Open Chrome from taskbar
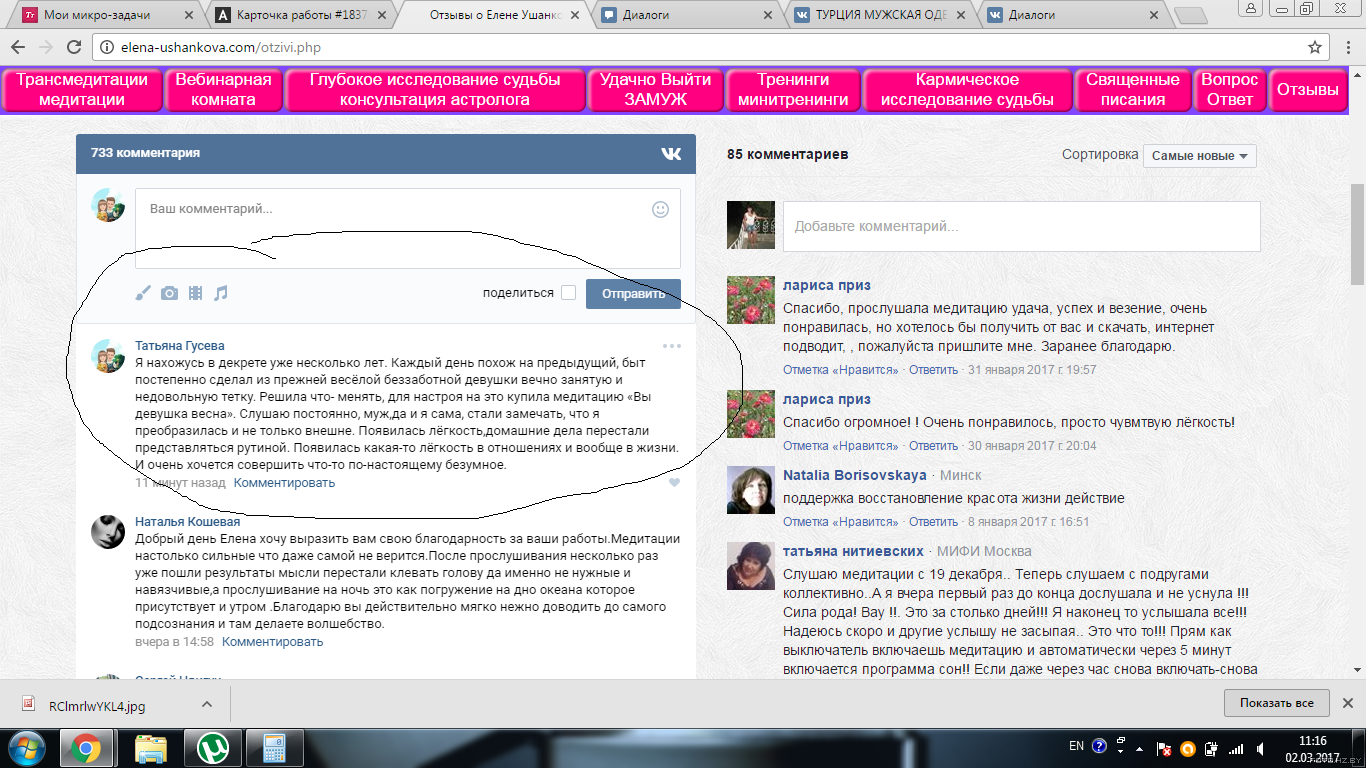 pyautogui.click(x=85, y=747)
